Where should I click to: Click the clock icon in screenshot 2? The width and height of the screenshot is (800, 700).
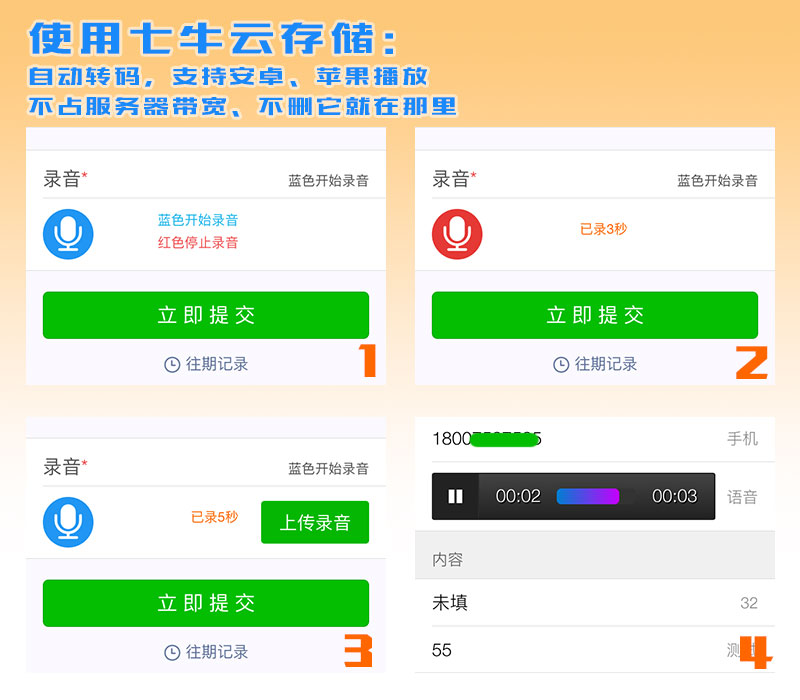(561, 365)
